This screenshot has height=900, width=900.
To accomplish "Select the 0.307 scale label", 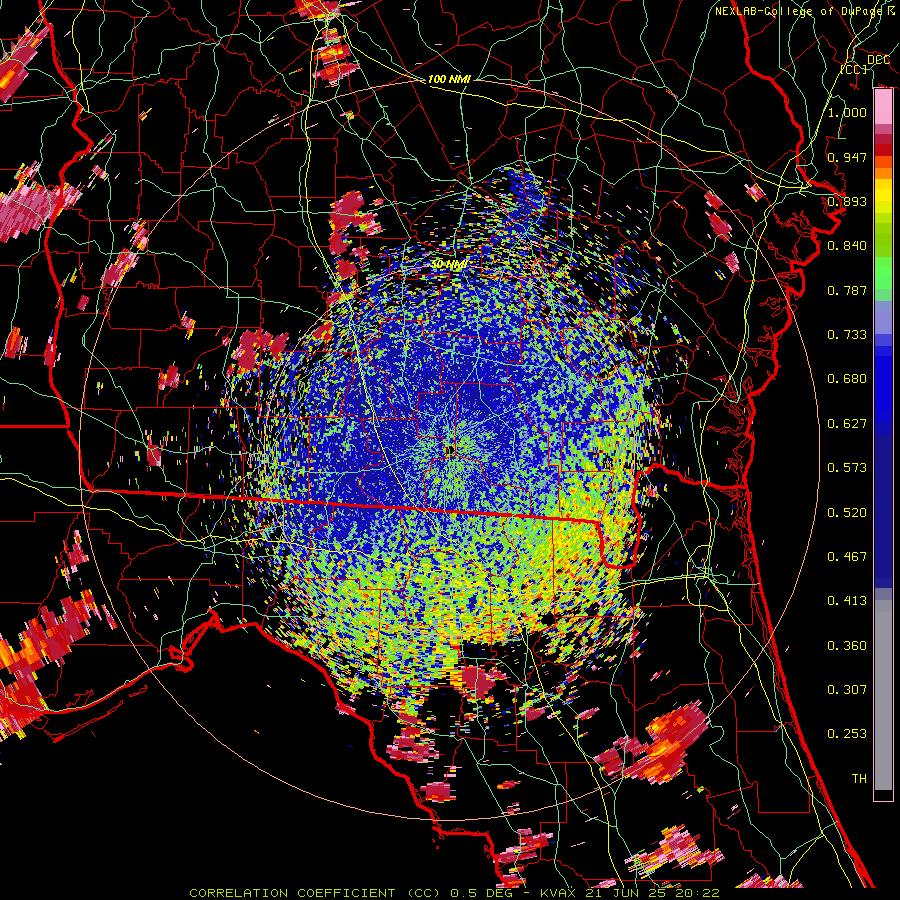I will (x=847, y=690).
